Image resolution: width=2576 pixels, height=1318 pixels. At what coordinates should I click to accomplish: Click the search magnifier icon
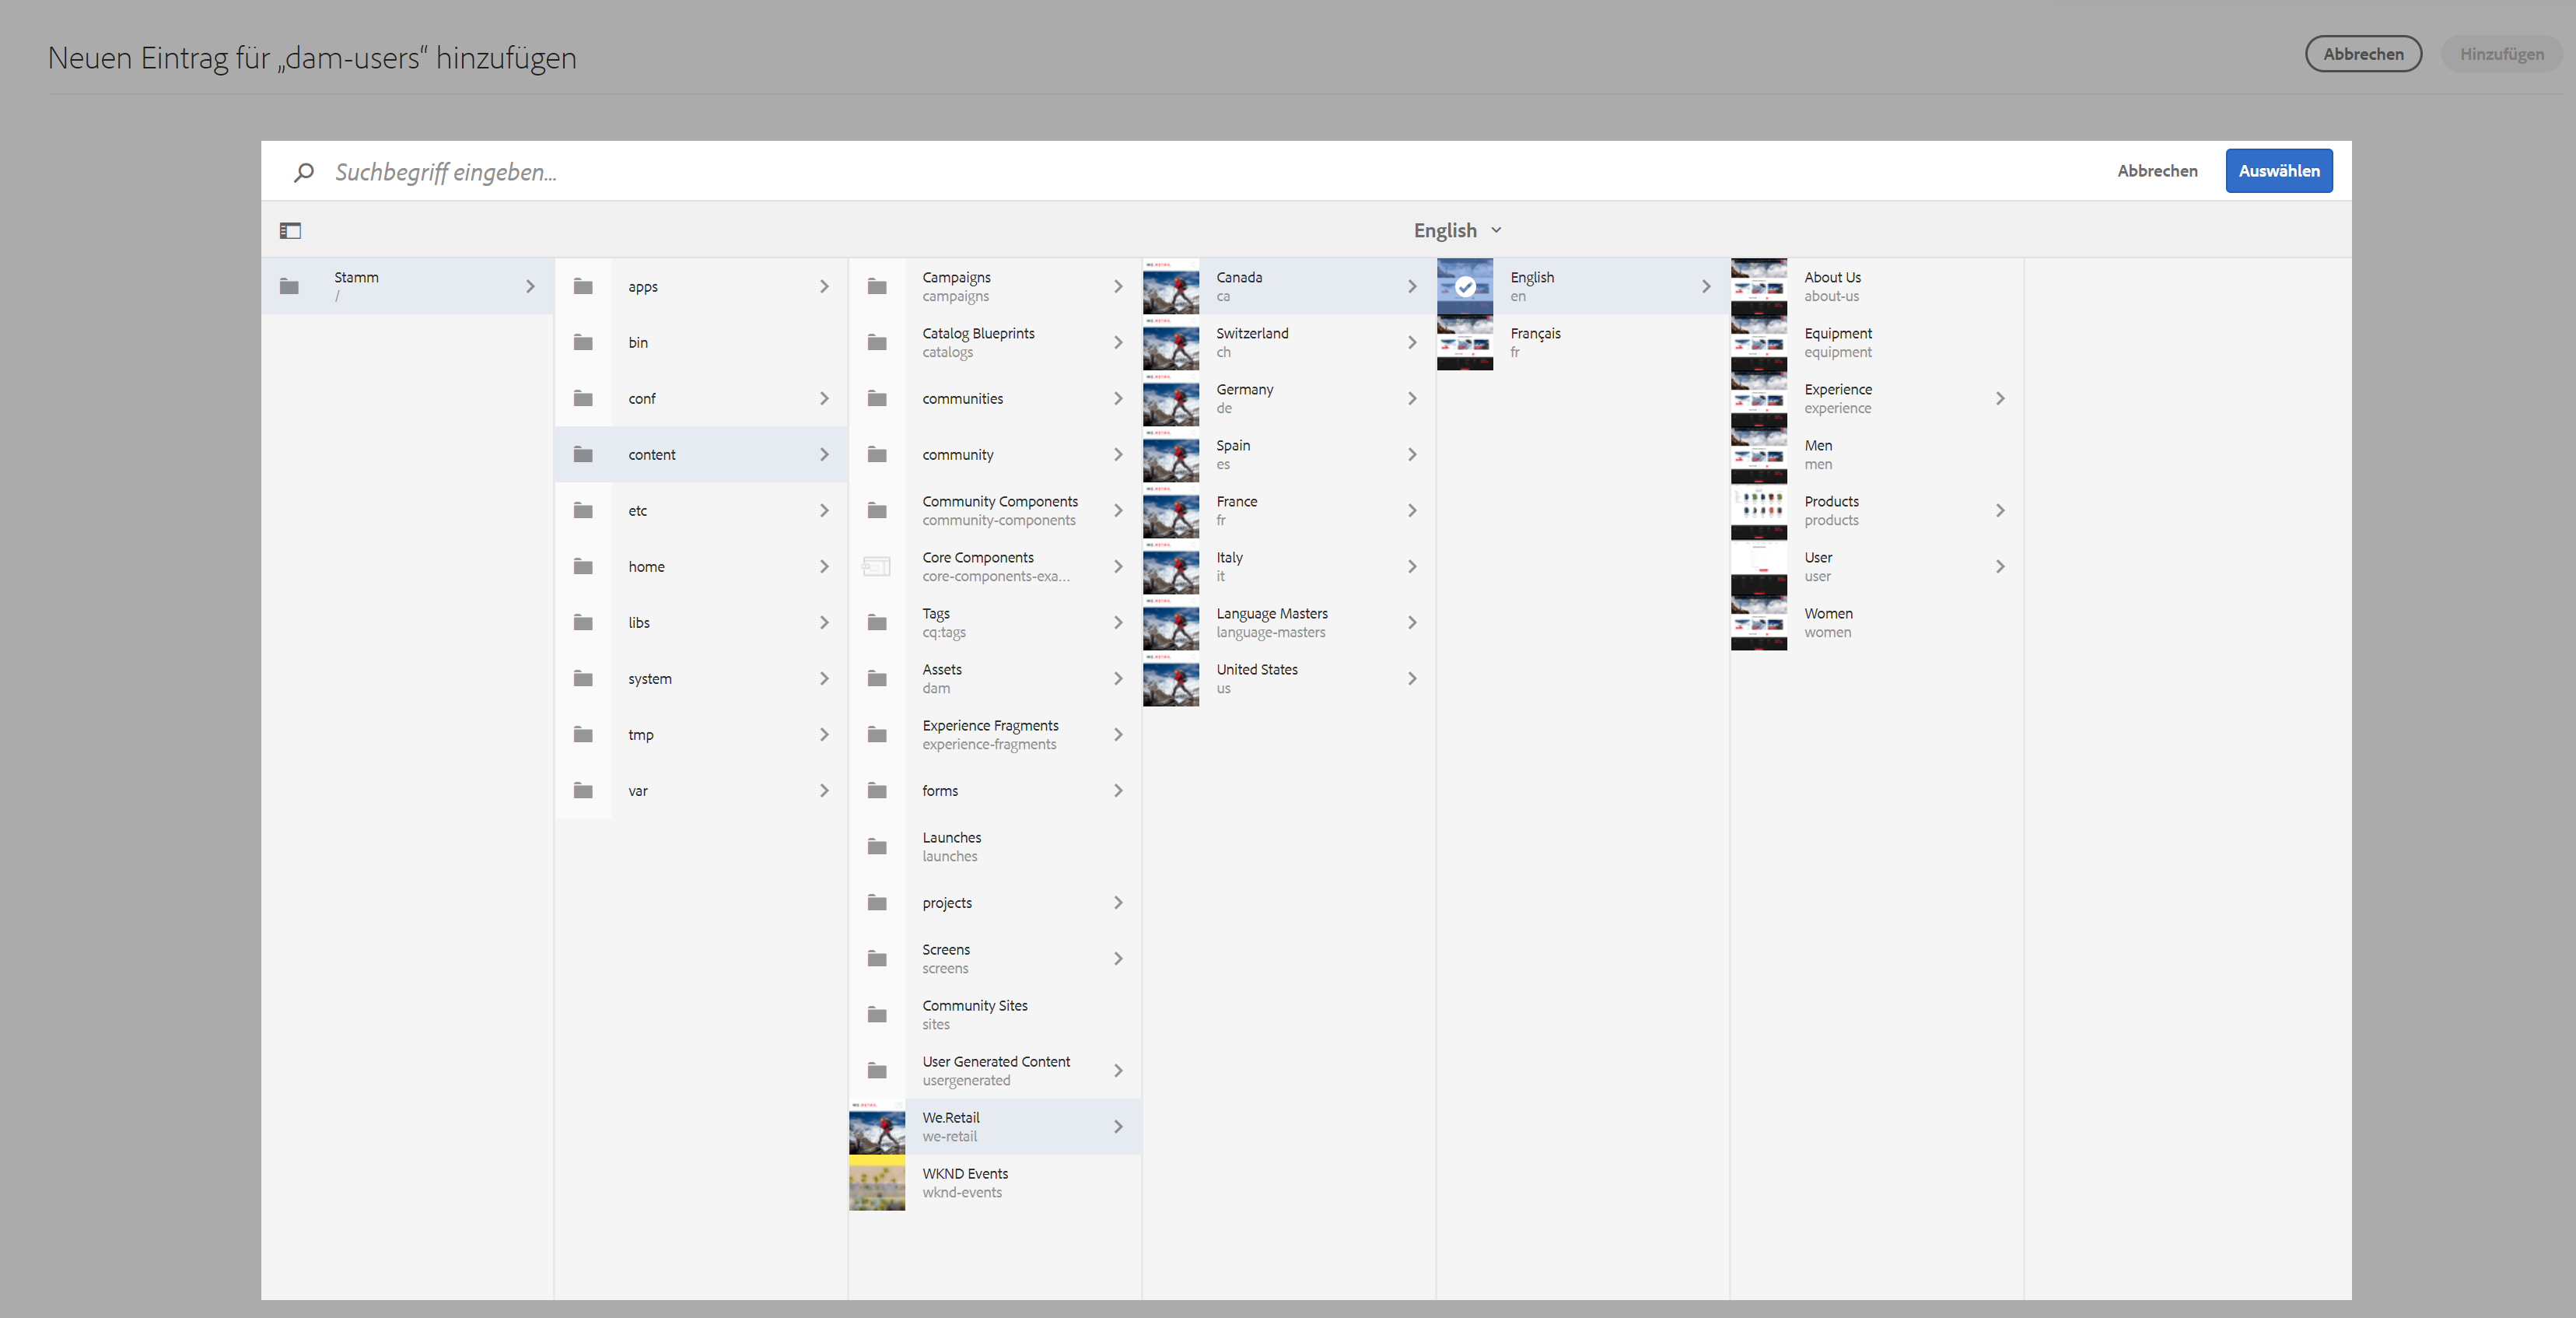click(304, 172)
